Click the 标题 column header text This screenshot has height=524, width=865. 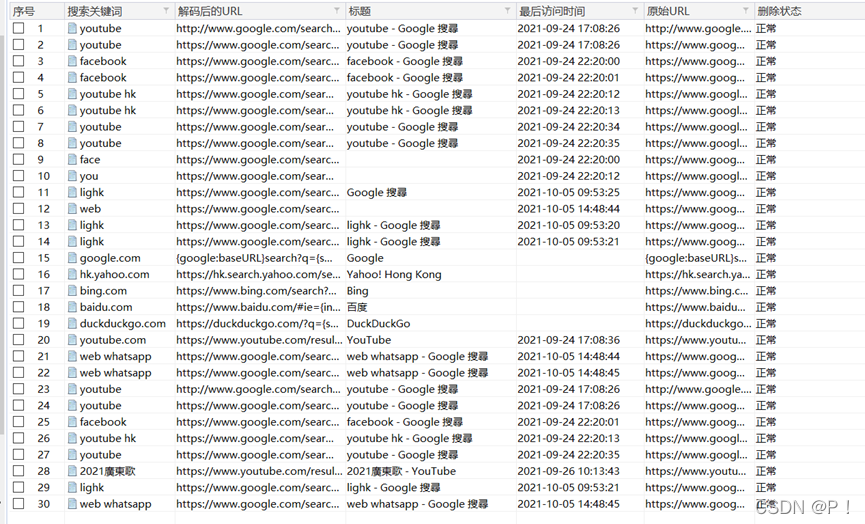(359, 11)
